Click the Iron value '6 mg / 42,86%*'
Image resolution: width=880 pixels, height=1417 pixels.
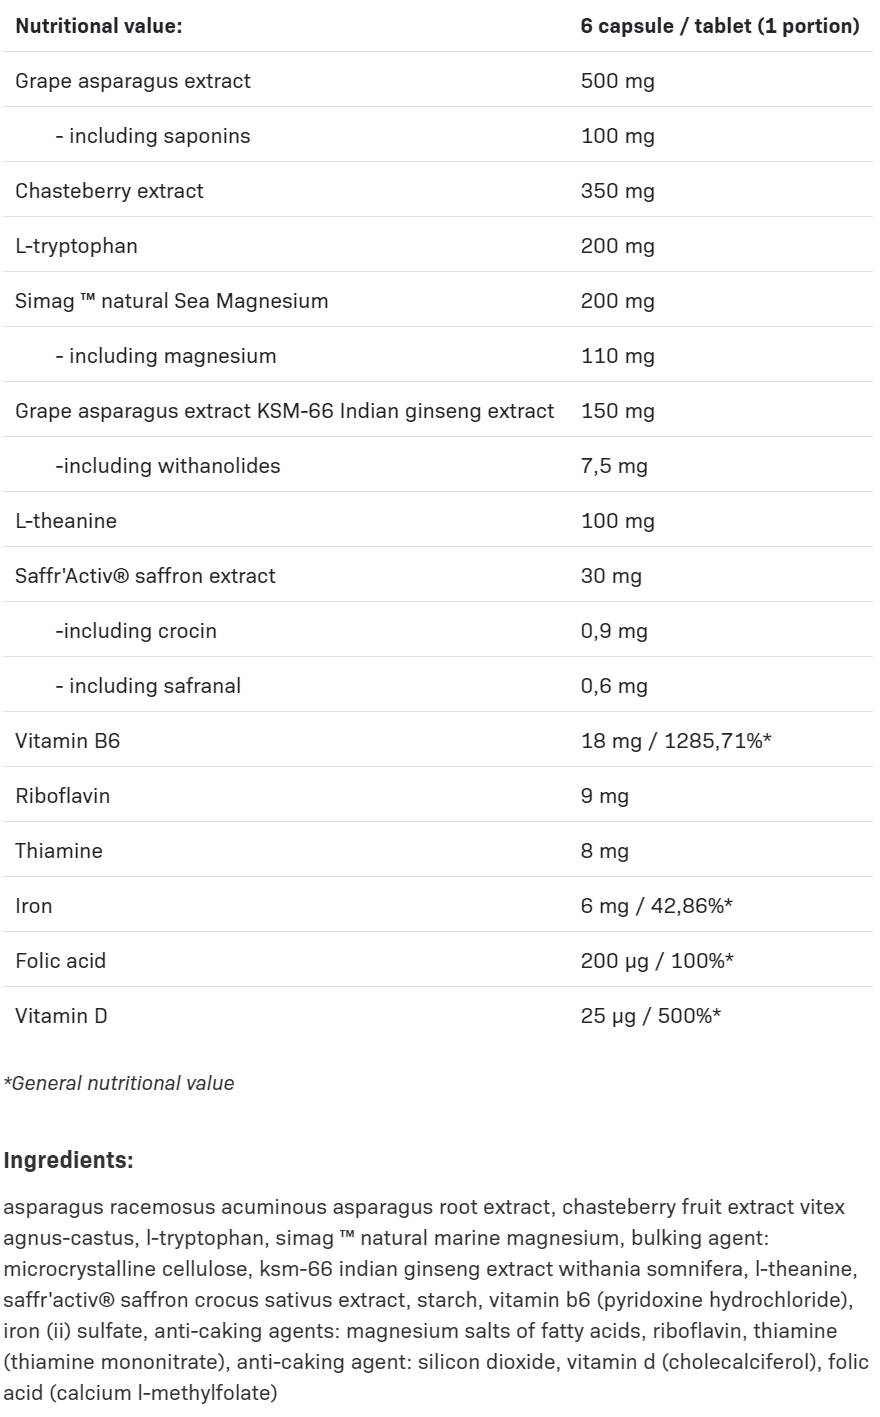point(657,906)
